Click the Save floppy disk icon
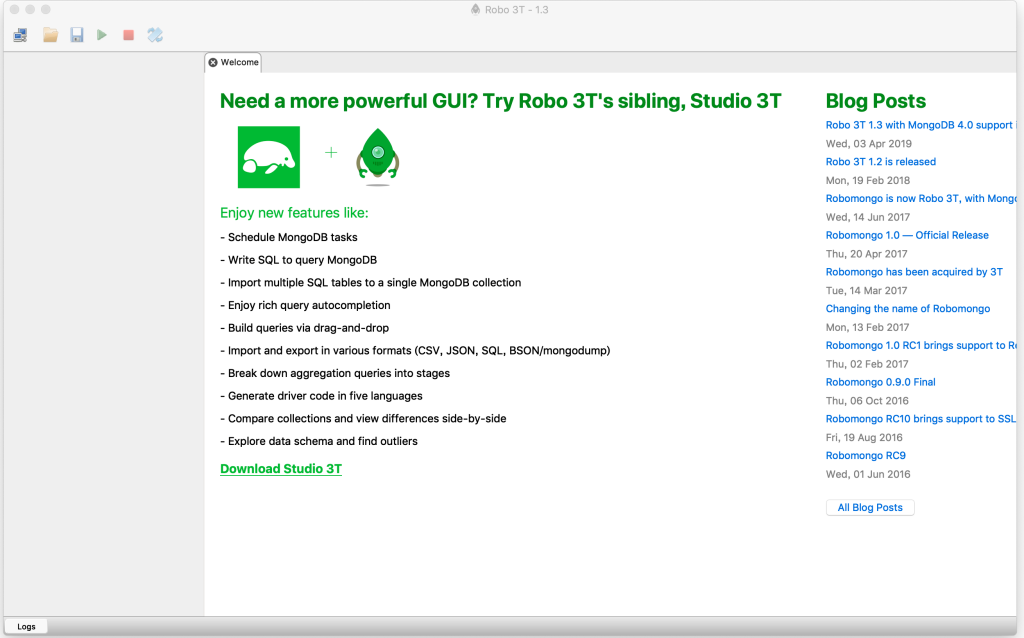Viewport: 1024px width, 638px height. 76,35
